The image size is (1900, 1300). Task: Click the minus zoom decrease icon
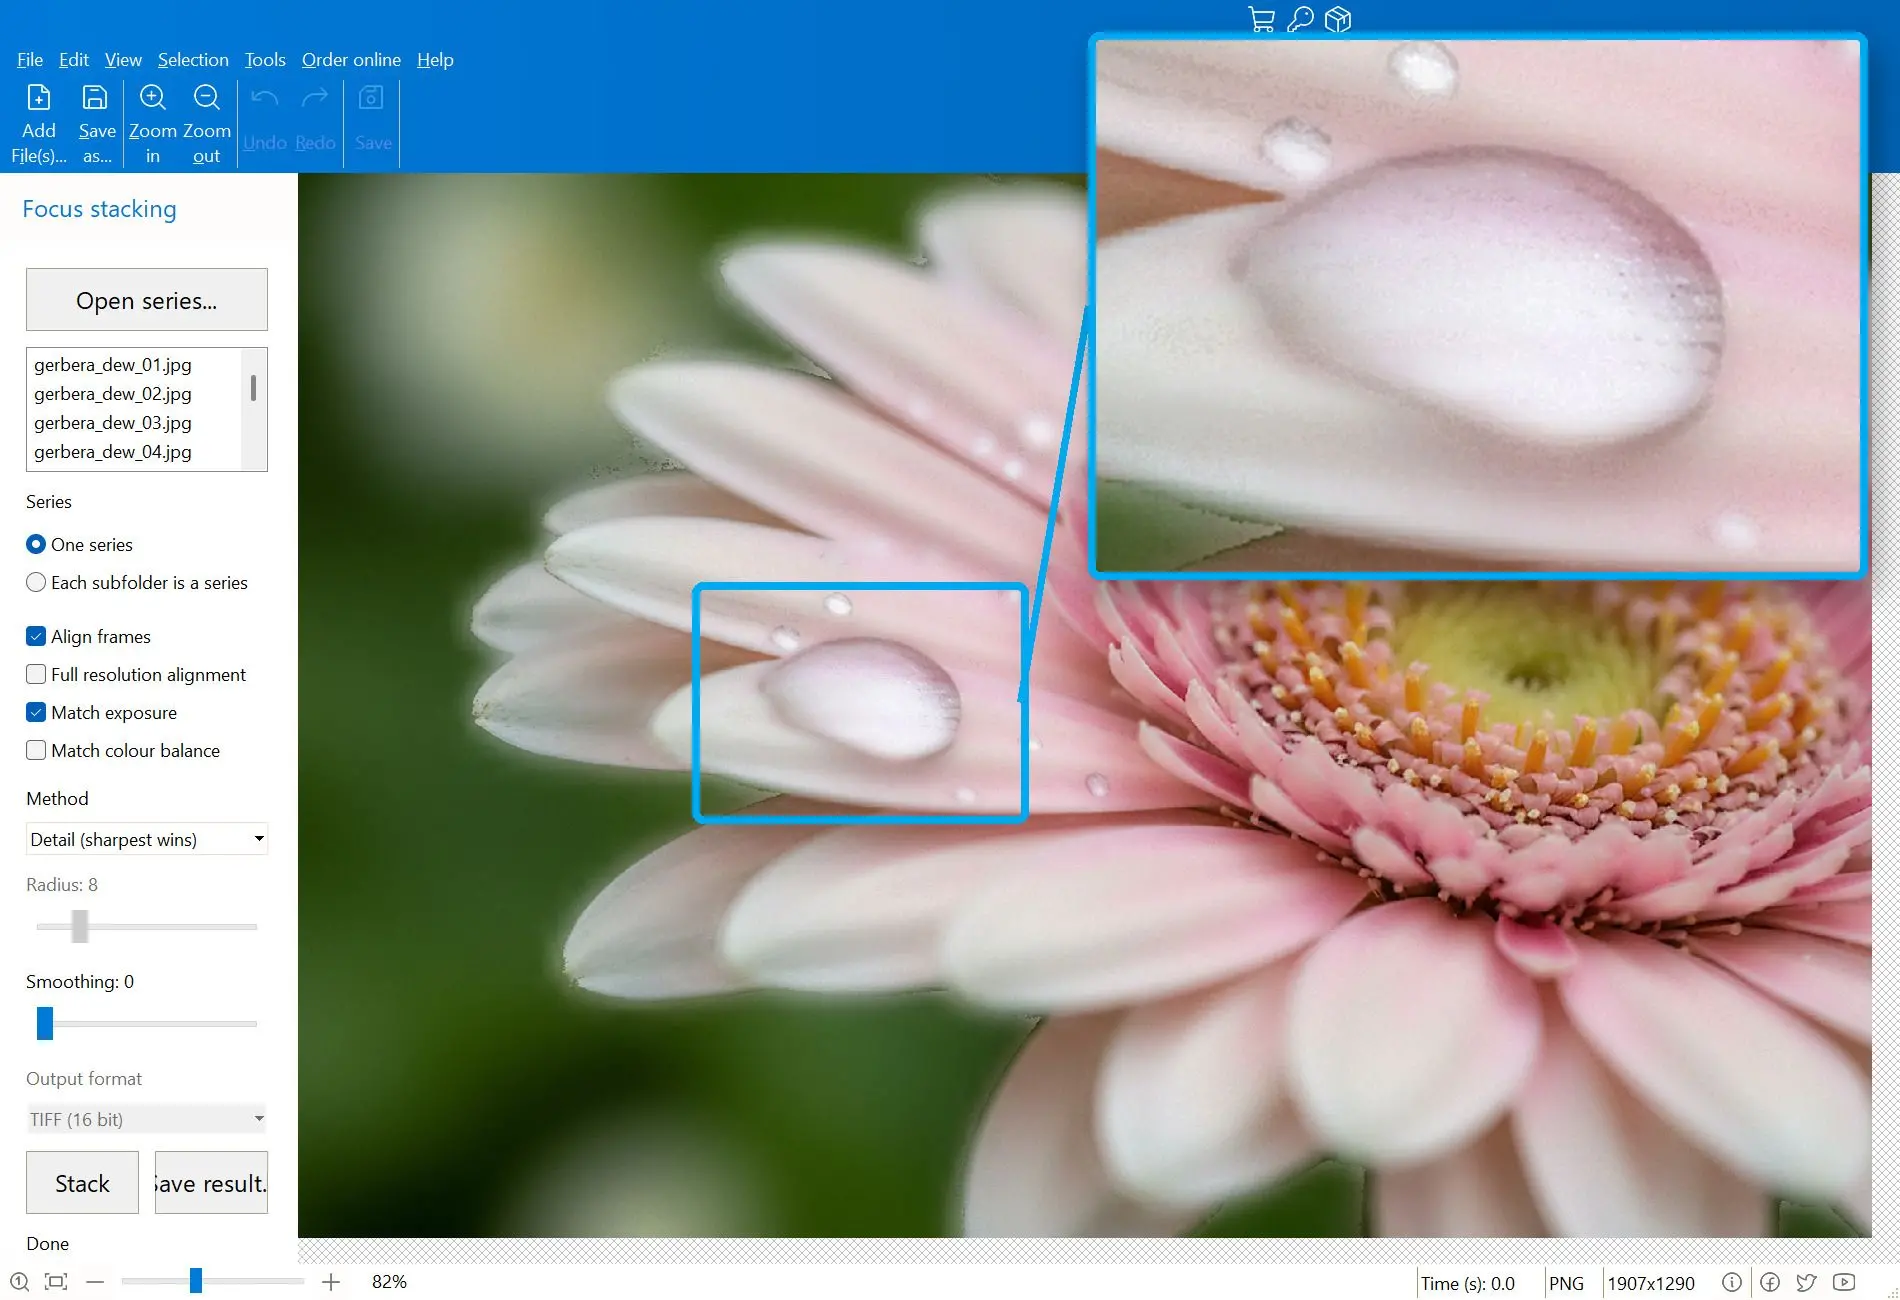[95, 1281]
